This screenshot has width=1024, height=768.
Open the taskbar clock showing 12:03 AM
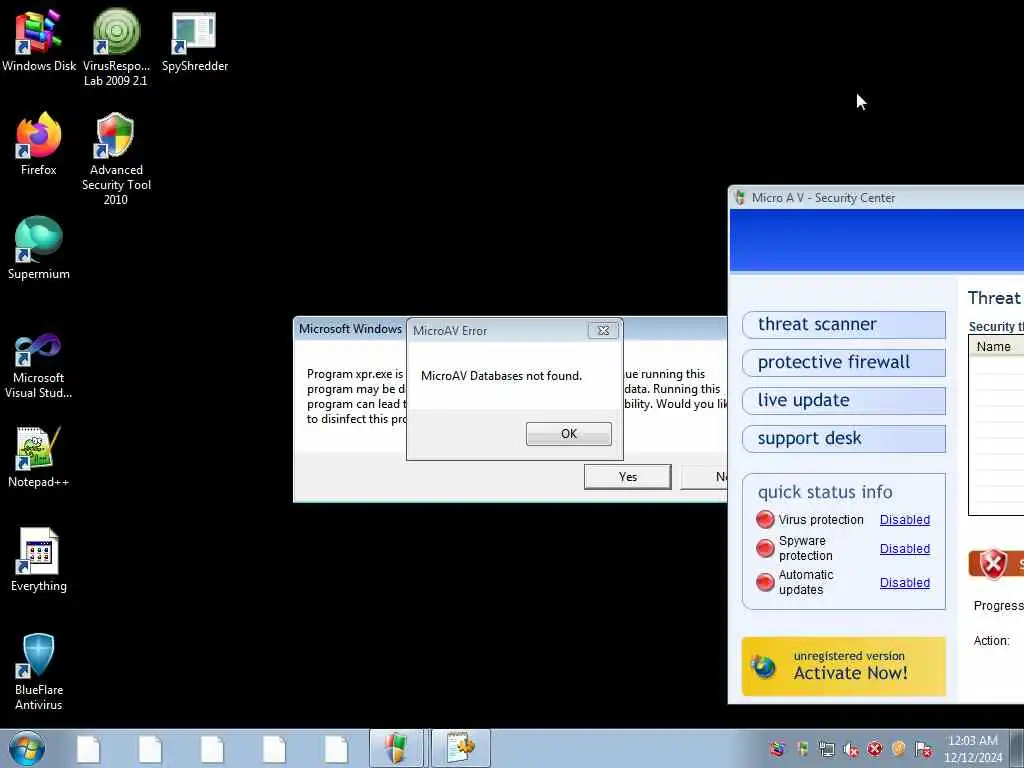pos(972,749)
